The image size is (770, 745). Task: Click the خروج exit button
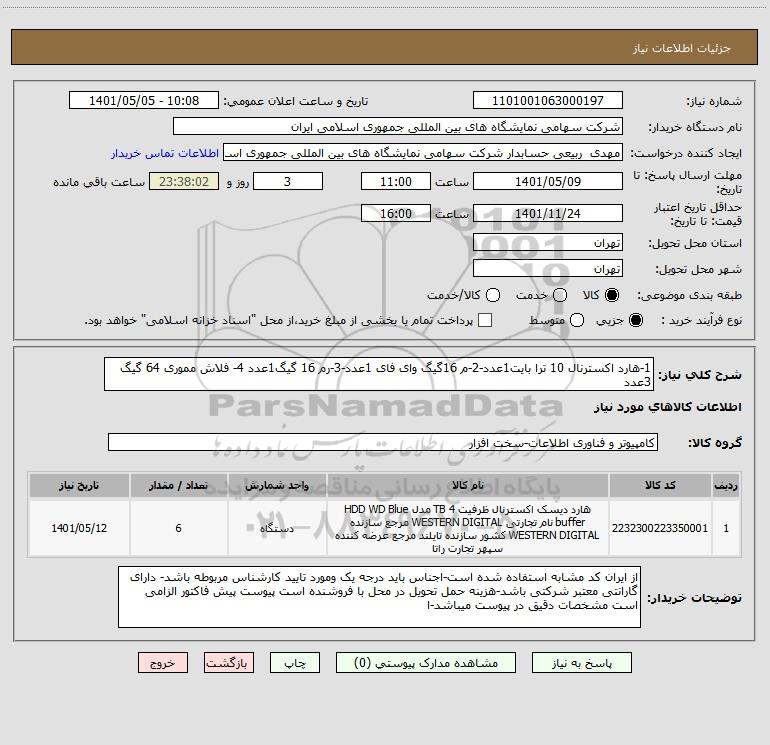pyautogui.click(x=163, y=663)
